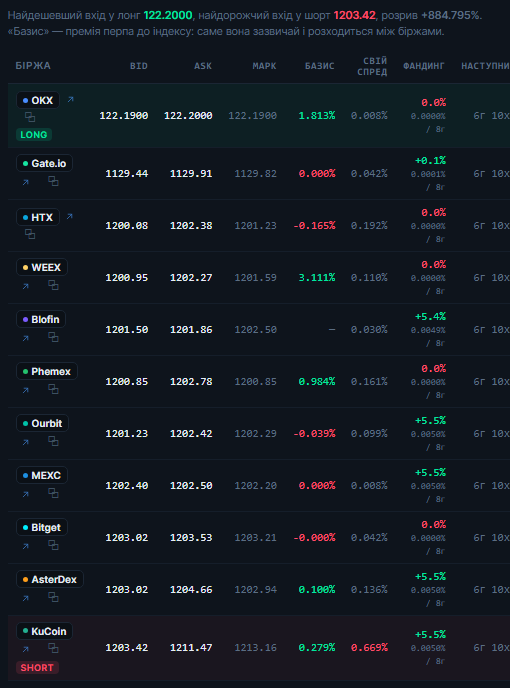
Task: Click KuCoin spread value 0.669%
Action: [x=369, y=648]
